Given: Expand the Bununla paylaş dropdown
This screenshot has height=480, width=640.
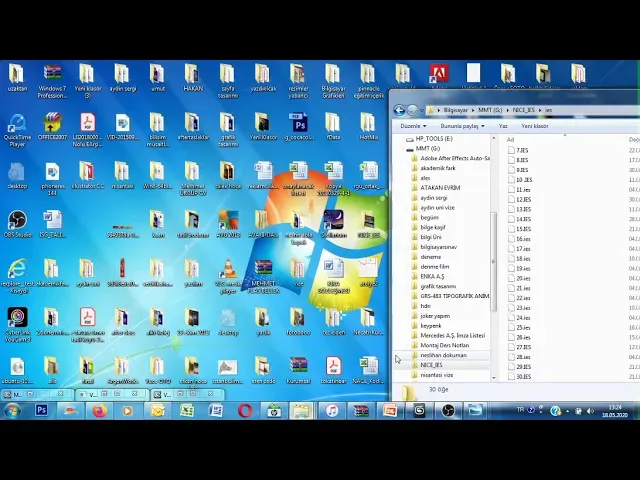Looking at the screenshot, I should click(462, 126).
